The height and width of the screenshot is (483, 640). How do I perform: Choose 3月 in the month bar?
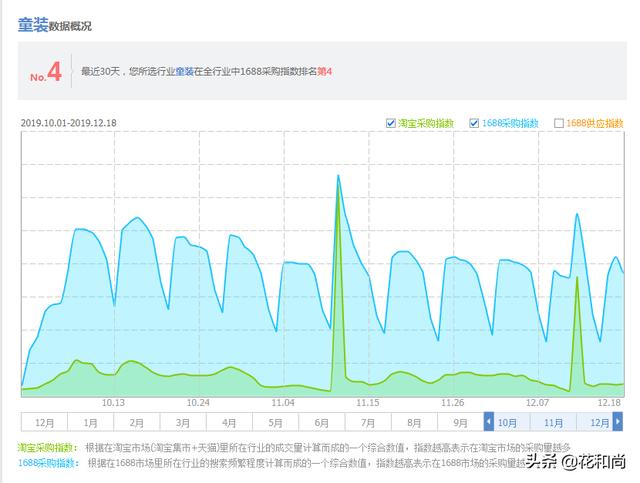click(183, 422)
